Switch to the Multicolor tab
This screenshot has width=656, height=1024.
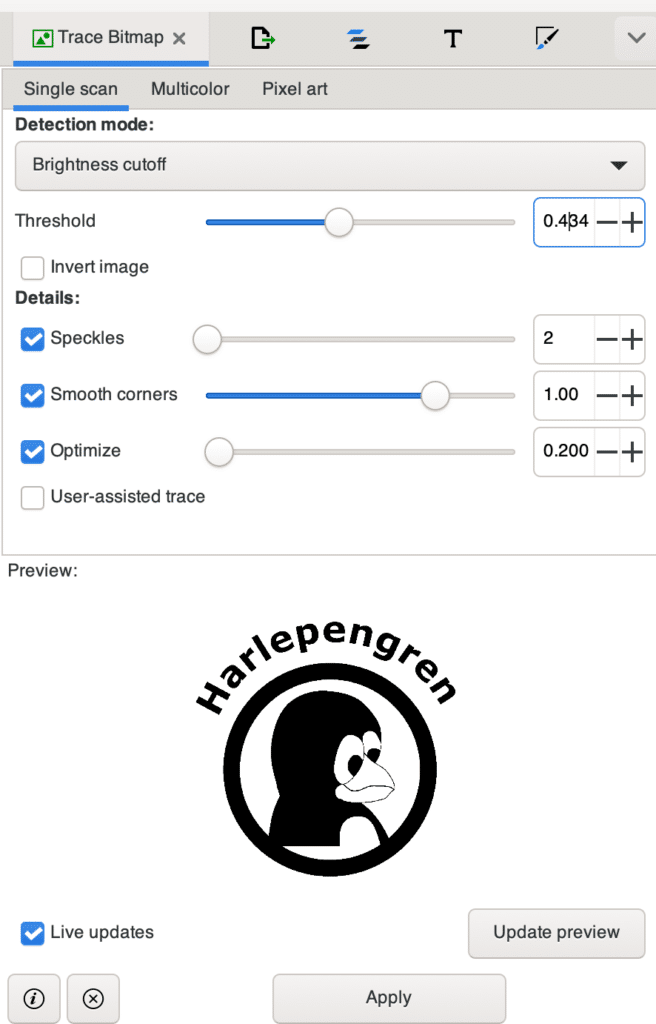(x=190, y=89)
